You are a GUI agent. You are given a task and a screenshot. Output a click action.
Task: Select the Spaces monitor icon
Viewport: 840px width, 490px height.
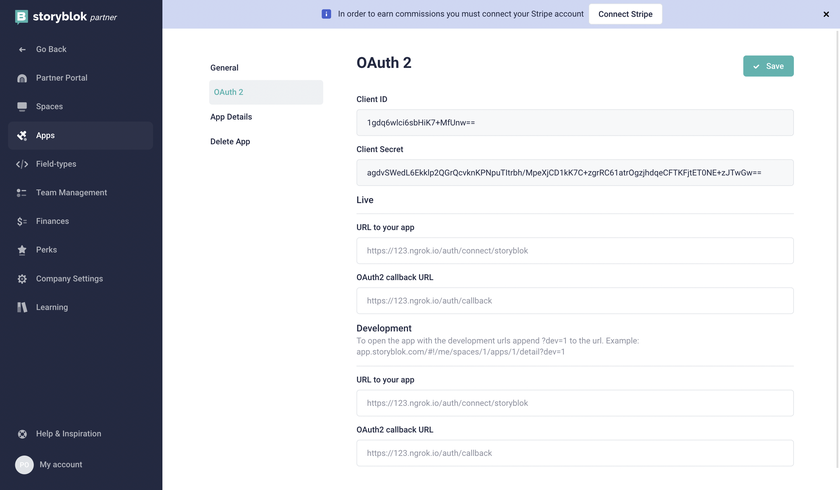(x=22, y=107)
